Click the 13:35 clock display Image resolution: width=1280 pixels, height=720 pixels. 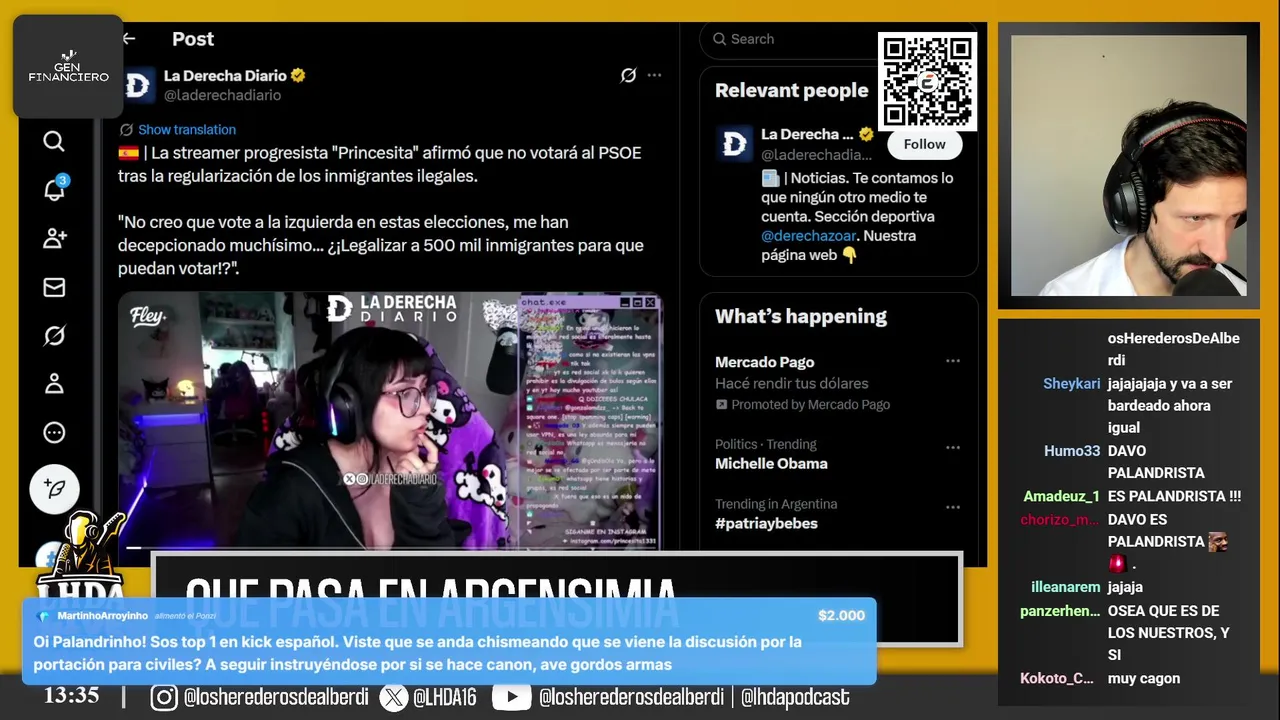[x=71, y=695]
